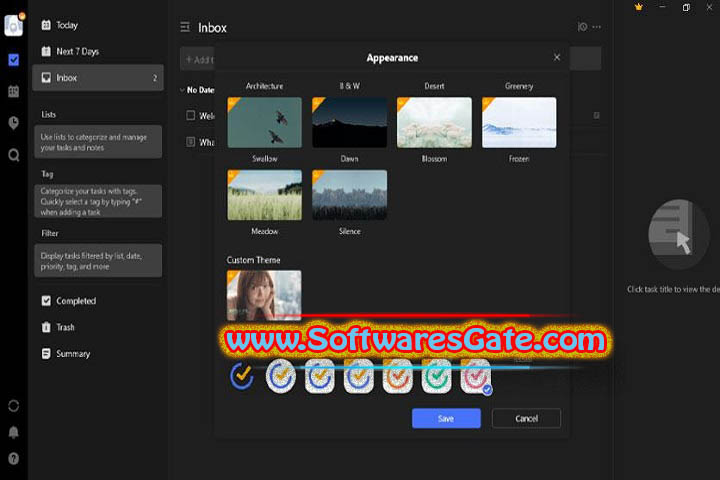Click the Add task input field
Screen dimensions: 720x480
pyautogui.click(x=390, y=59)
